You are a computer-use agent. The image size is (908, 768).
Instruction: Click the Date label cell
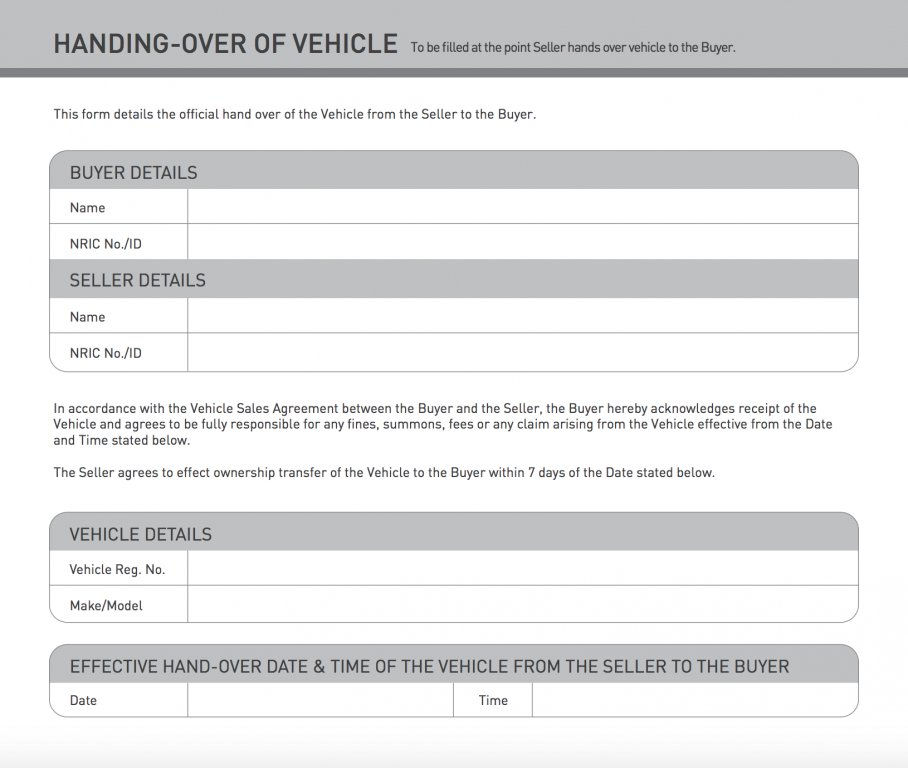pyautogui.click(x=119, y=700)
